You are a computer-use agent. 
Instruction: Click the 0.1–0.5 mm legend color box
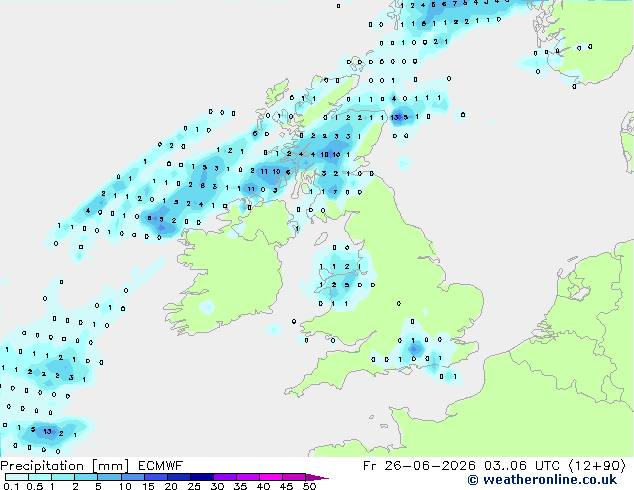17,477
